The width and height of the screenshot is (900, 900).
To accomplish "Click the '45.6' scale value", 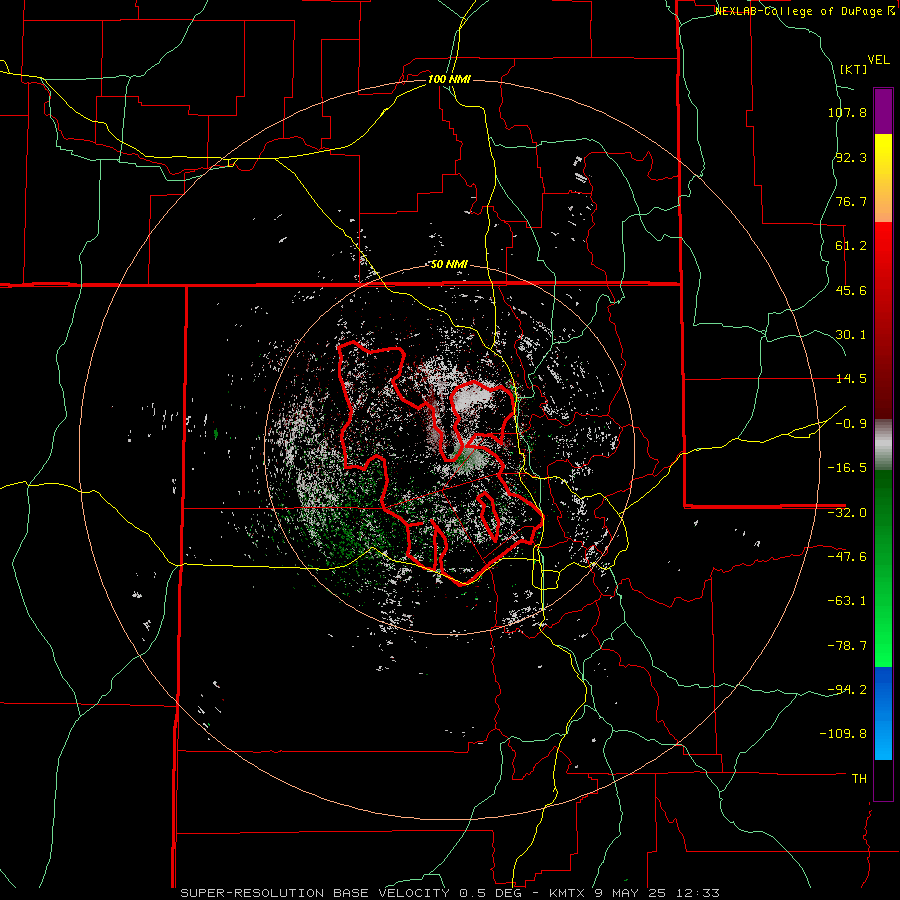I will 851,290.
